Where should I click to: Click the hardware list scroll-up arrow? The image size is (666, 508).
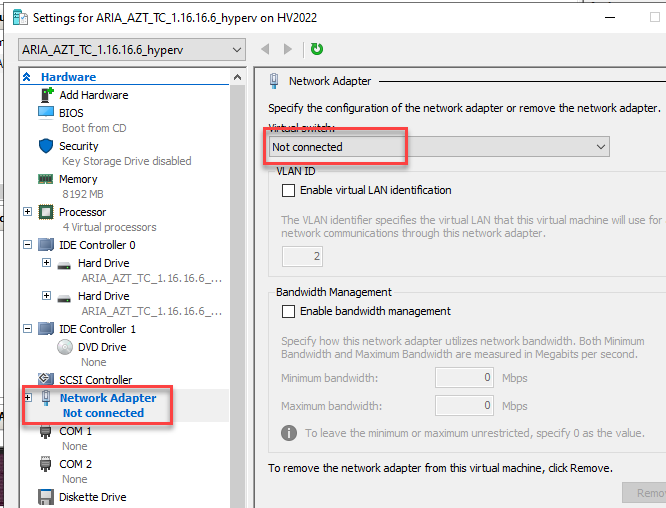237,77
